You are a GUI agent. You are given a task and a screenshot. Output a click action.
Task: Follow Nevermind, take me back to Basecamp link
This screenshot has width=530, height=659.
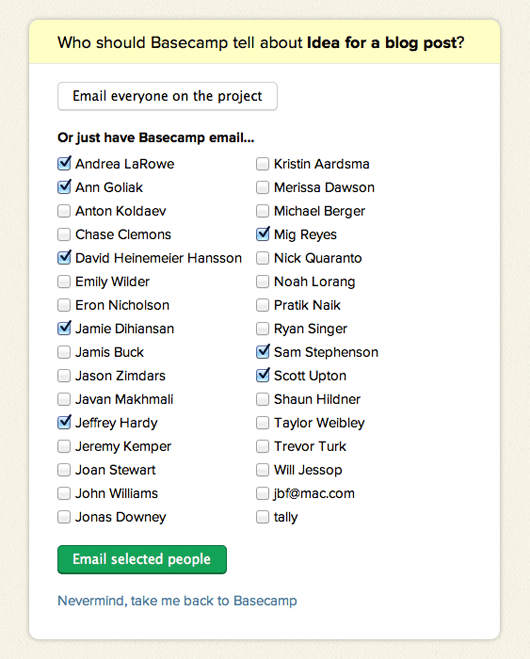coord(177,601)
